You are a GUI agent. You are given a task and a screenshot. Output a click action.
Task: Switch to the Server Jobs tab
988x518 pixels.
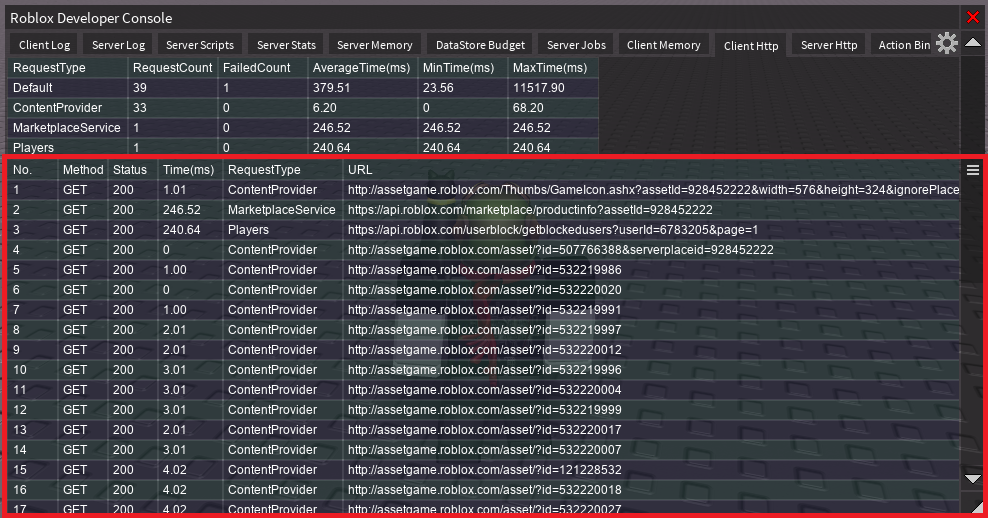(x=576, y=45)
